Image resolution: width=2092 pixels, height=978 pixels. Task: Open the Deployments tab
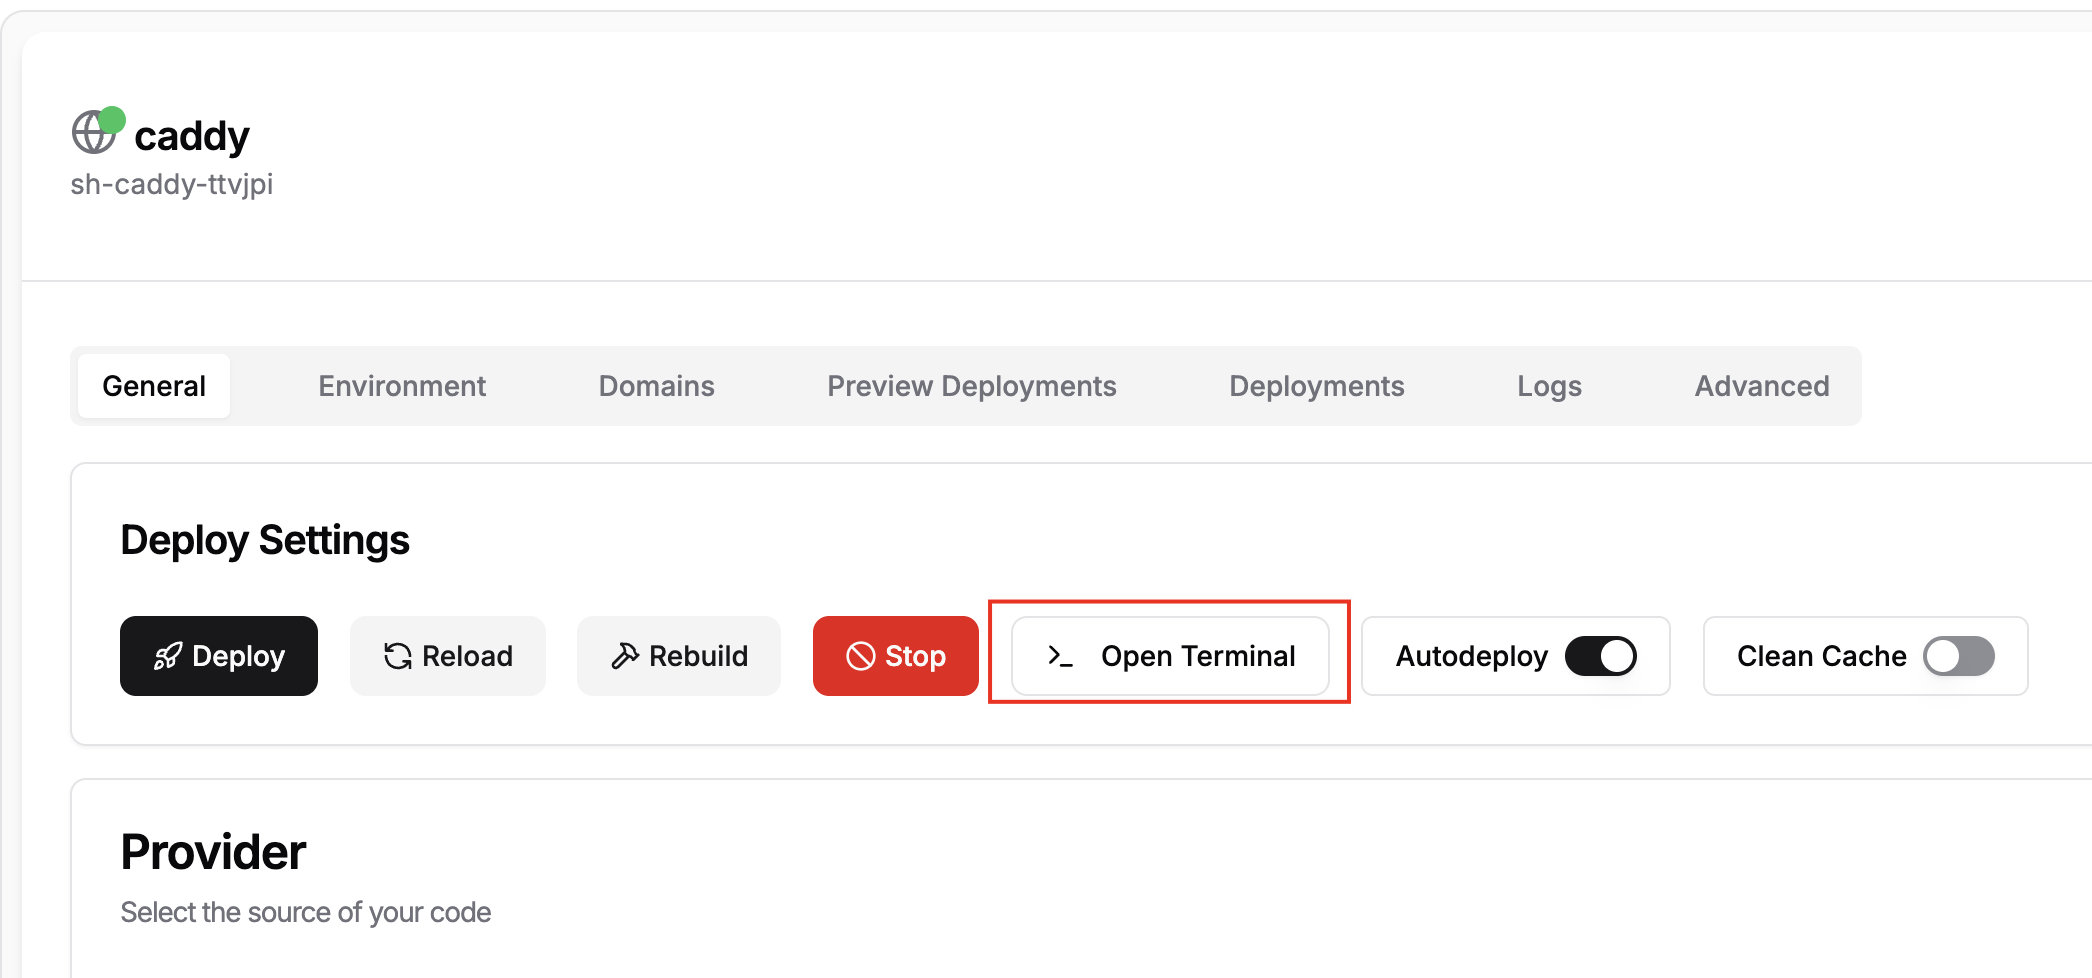1317,386
